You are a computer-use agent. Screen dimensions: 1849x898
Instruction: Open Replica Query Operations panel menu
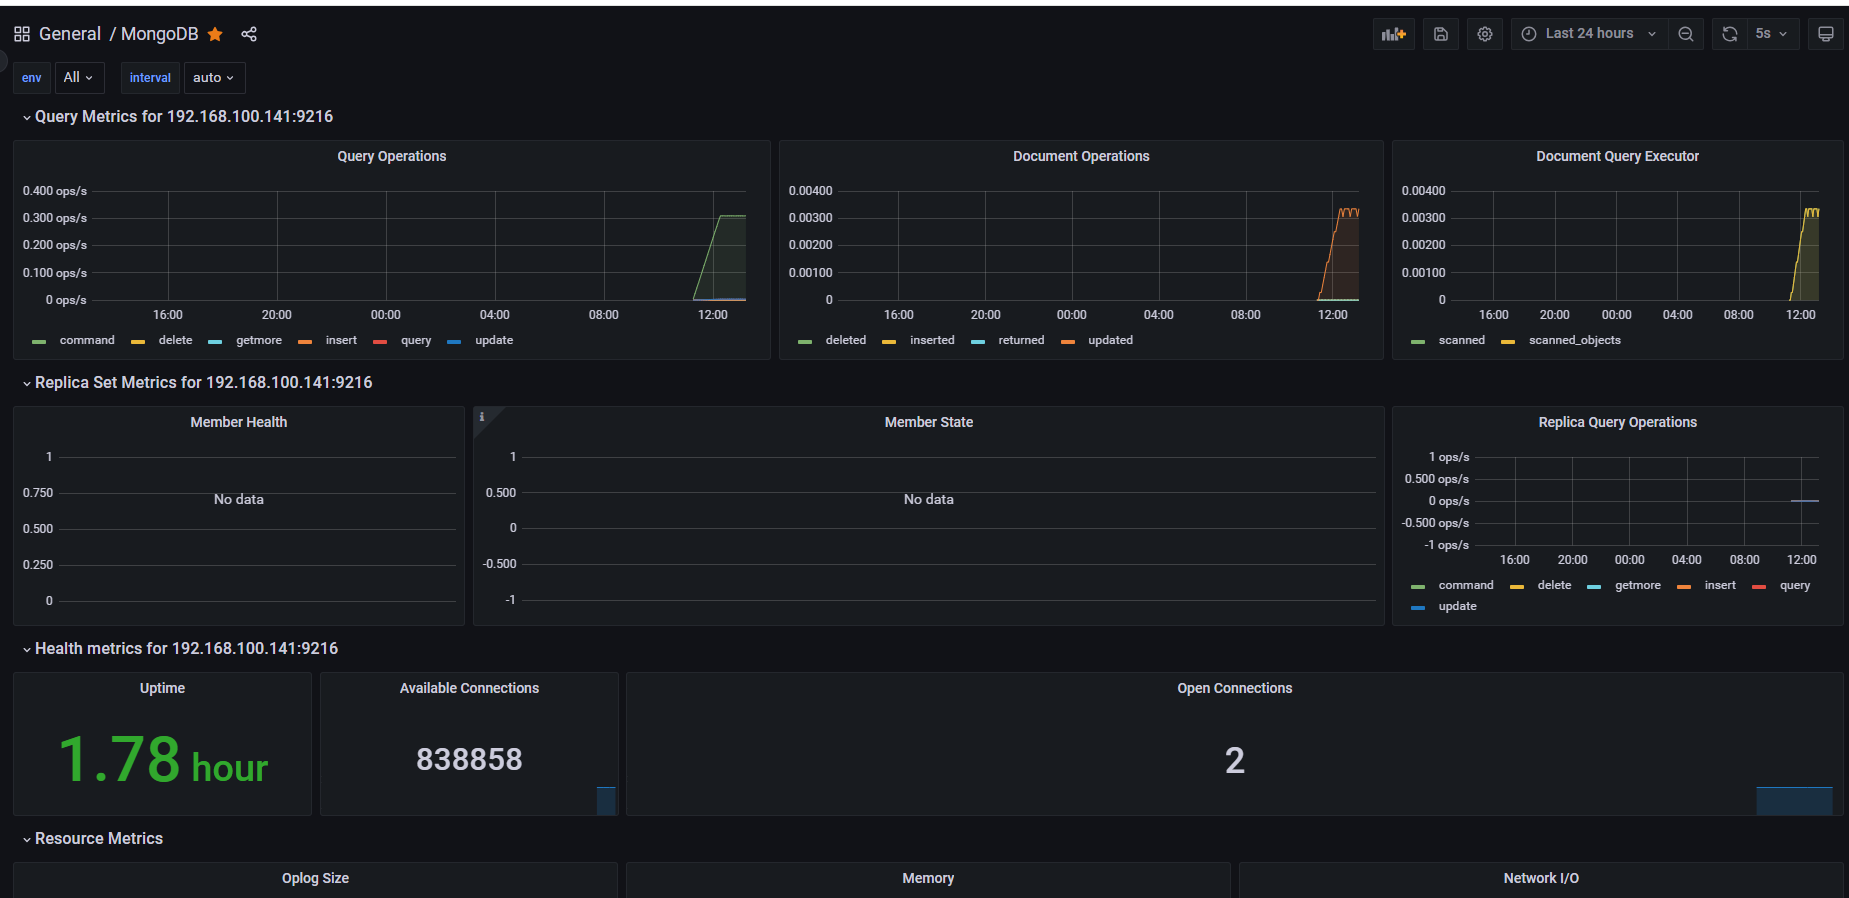pyautogui.click(x=1617, y=422)
